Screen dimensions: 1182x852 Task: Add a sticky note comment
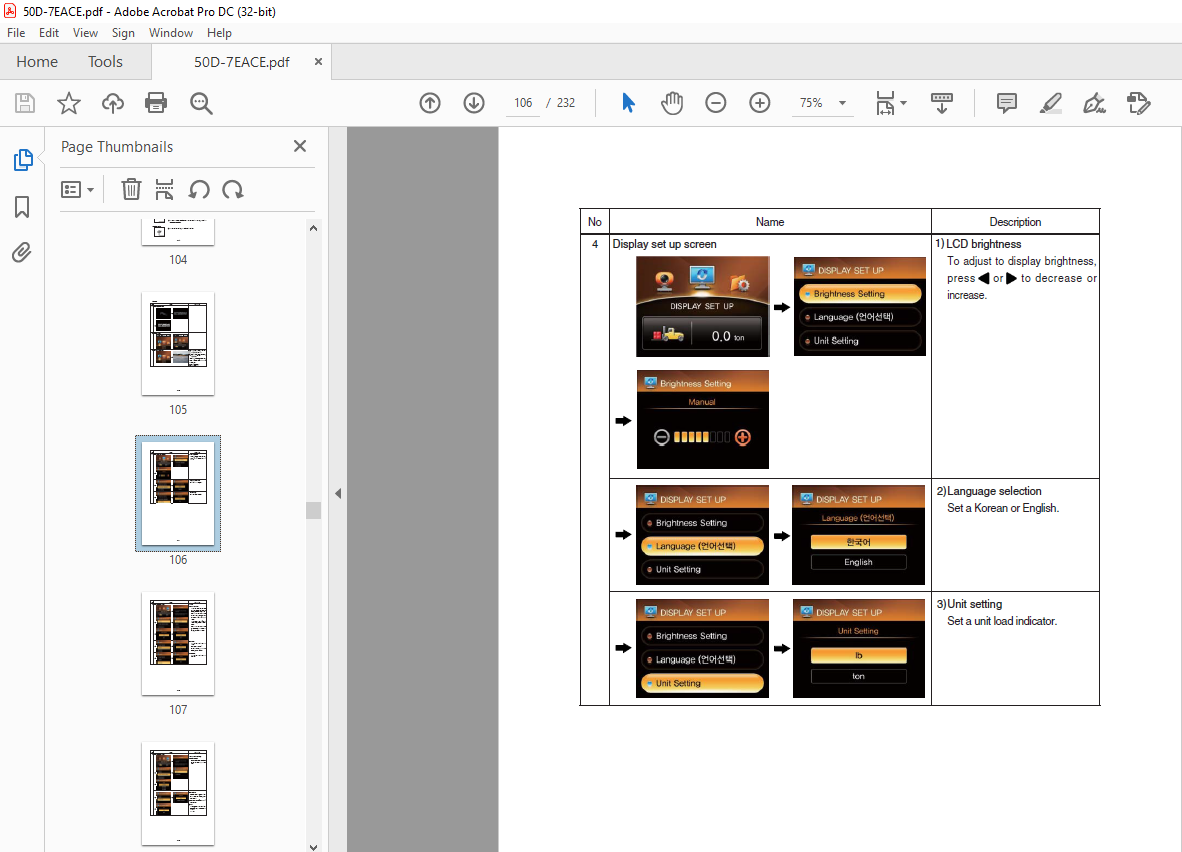pos(1006,103)
